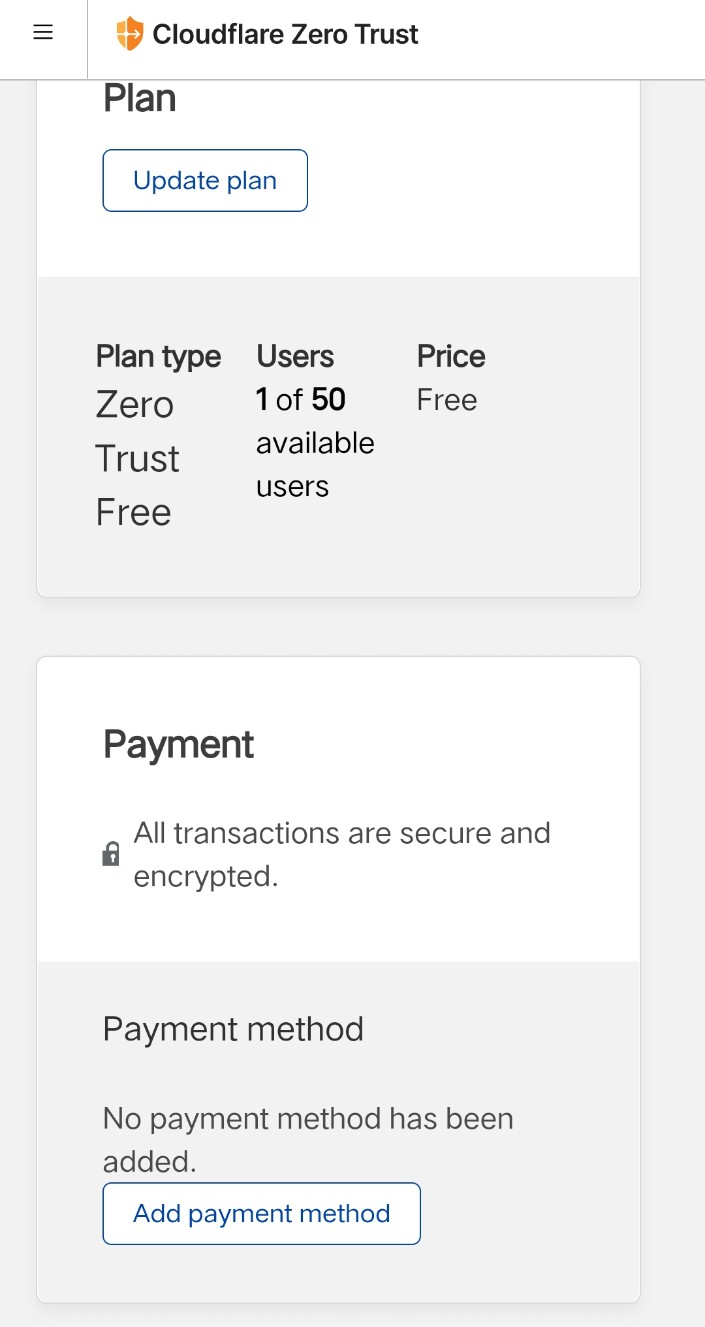This screenshot has width=705, height=1327.
Task: Select the Cloudflare Zero Trust header title
Action: coord(284,34)
